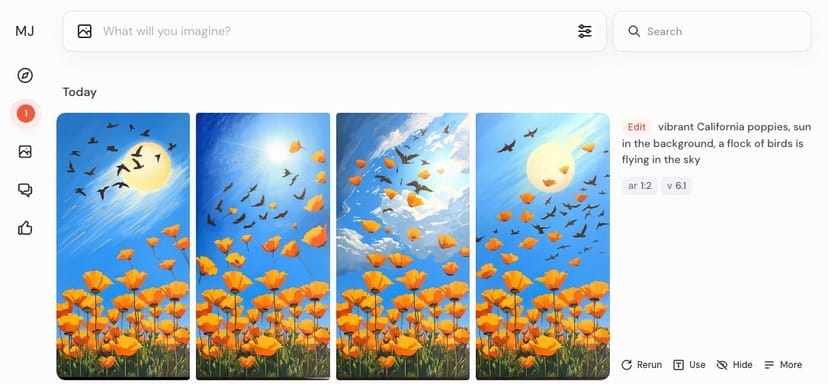This screenshot has width=828, height=384.
Task: Open third image with white clouds
Action: click(403, 246)
